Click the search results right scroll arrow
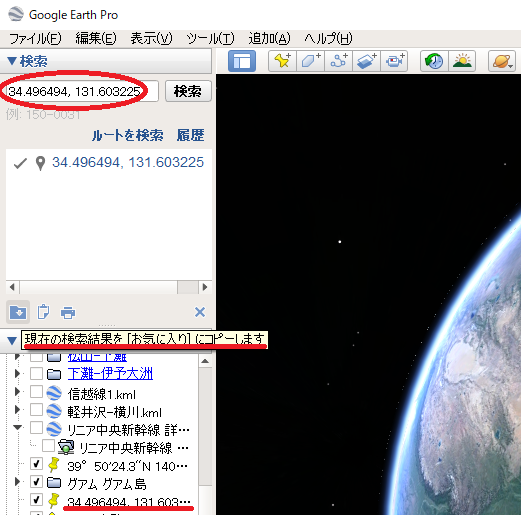The height and width of the screenshot is (515, 521). pos(205,287)
